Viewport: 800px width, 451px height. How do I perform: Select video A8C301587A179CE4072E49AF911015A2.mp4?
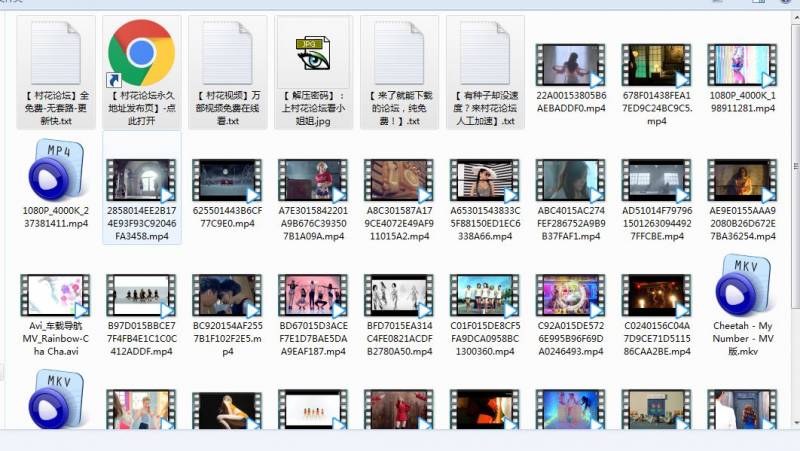tap(399, 180)
